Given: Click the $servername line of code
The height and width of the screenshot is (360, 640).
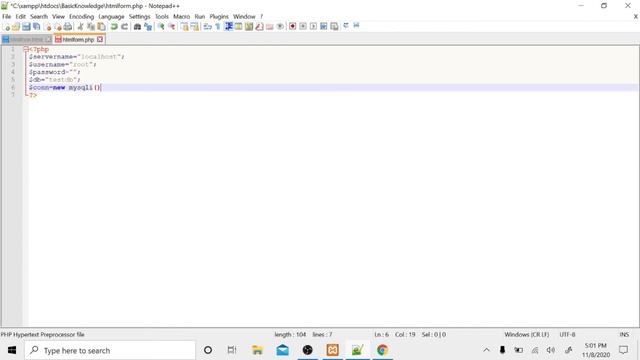Looking at the screenshot, I should tap(76, 57).
